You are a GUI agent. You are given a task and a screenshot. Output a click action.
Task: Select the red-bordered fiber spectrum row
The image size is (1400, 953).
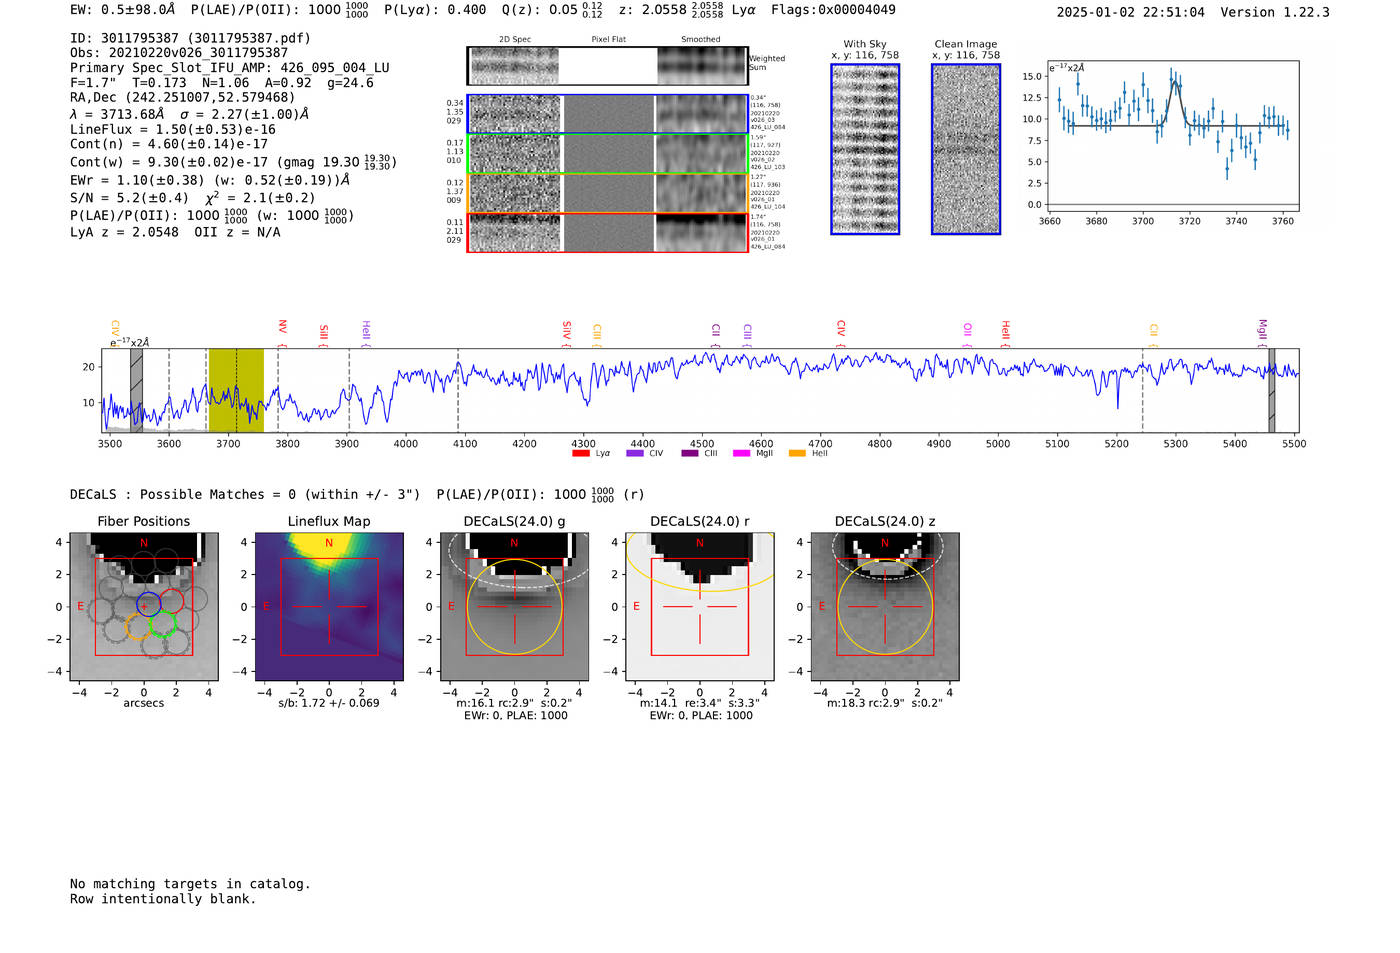(607, 233)
